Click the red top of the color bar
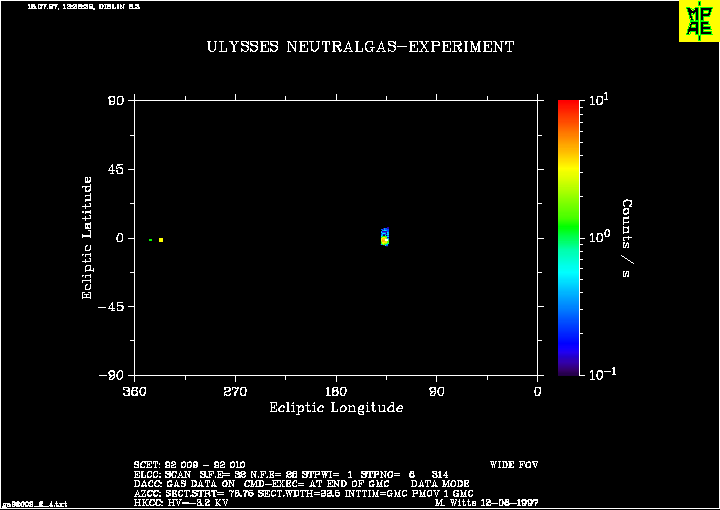Screen dimensions: 720x510 (x=568, y=108)
